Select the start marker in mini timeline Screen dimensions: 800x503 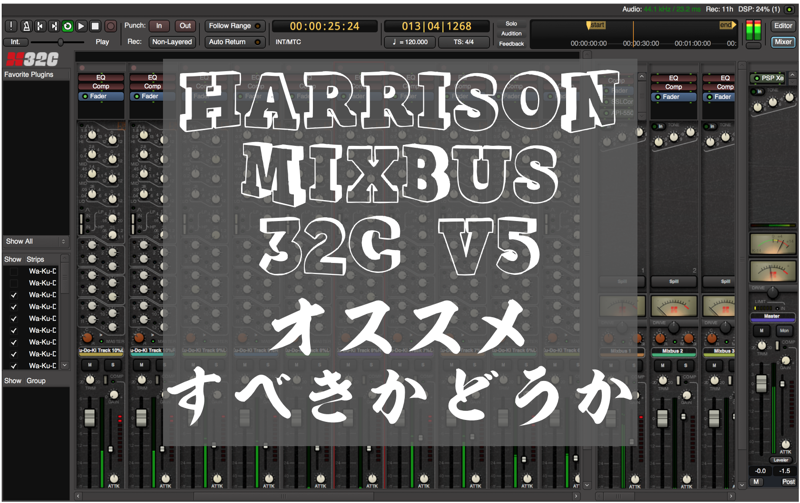[x=596, y=24]
